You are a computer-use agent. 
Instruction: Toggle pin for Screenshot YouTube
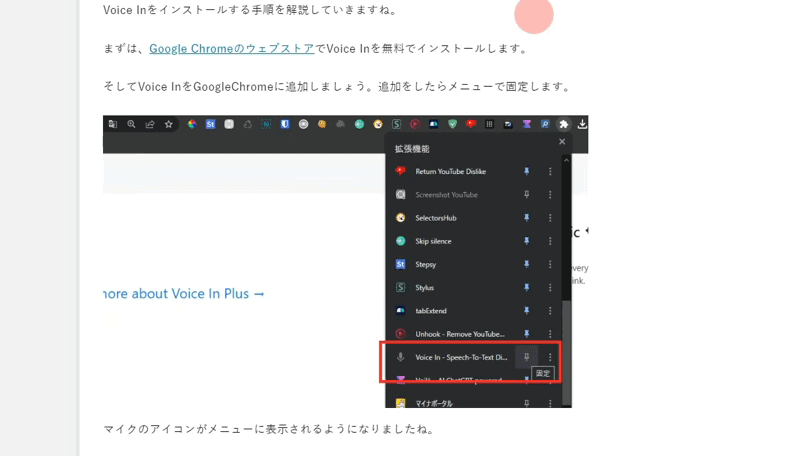[526, 194]
